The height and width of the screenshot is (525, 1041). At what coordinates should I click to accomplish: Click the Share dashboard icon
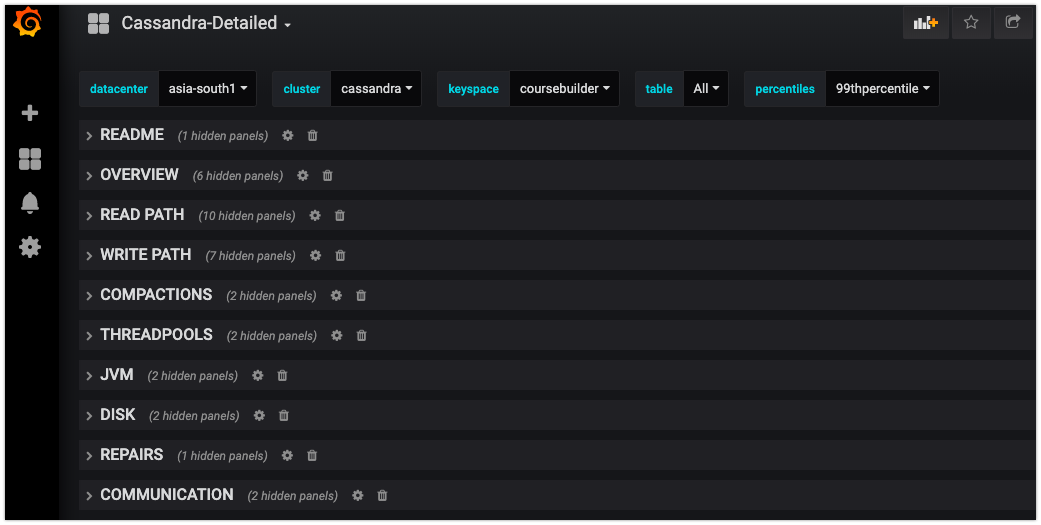(x=1013, y=22)
